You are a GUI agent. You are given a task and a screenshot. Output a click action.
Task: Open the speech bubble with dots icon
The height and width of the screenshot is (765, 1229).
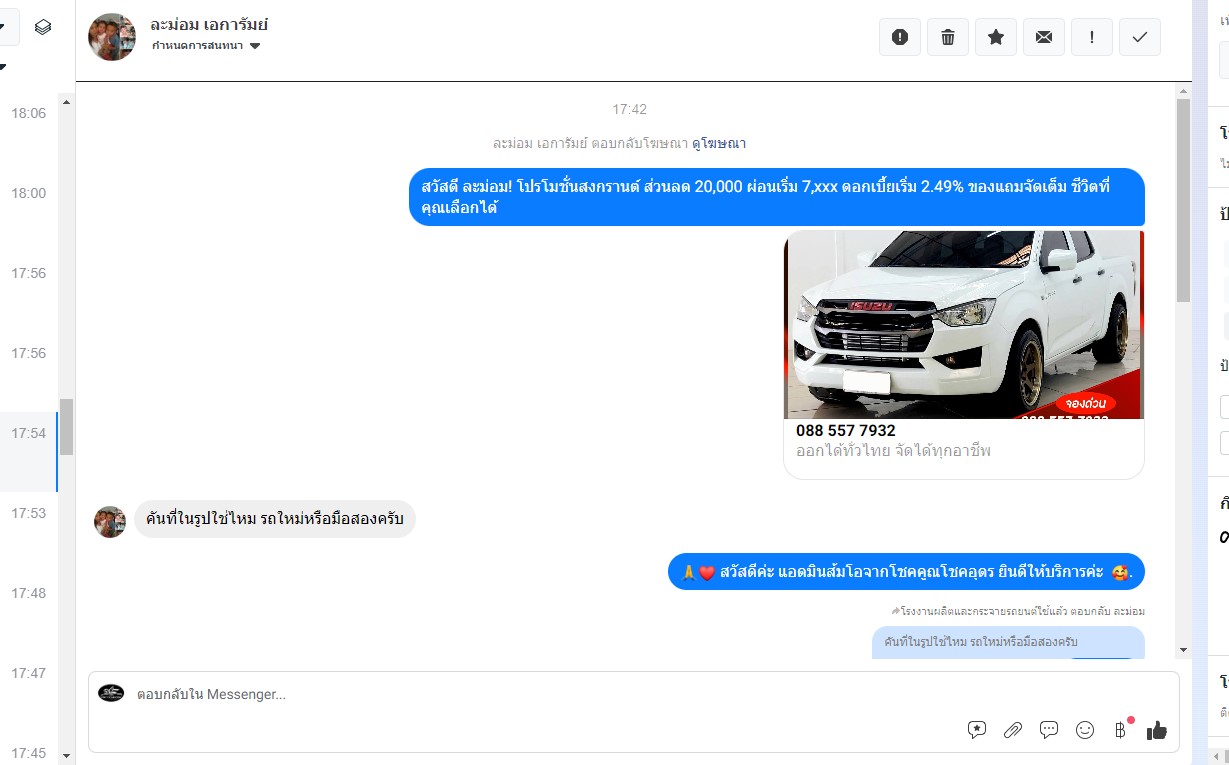1049,730
